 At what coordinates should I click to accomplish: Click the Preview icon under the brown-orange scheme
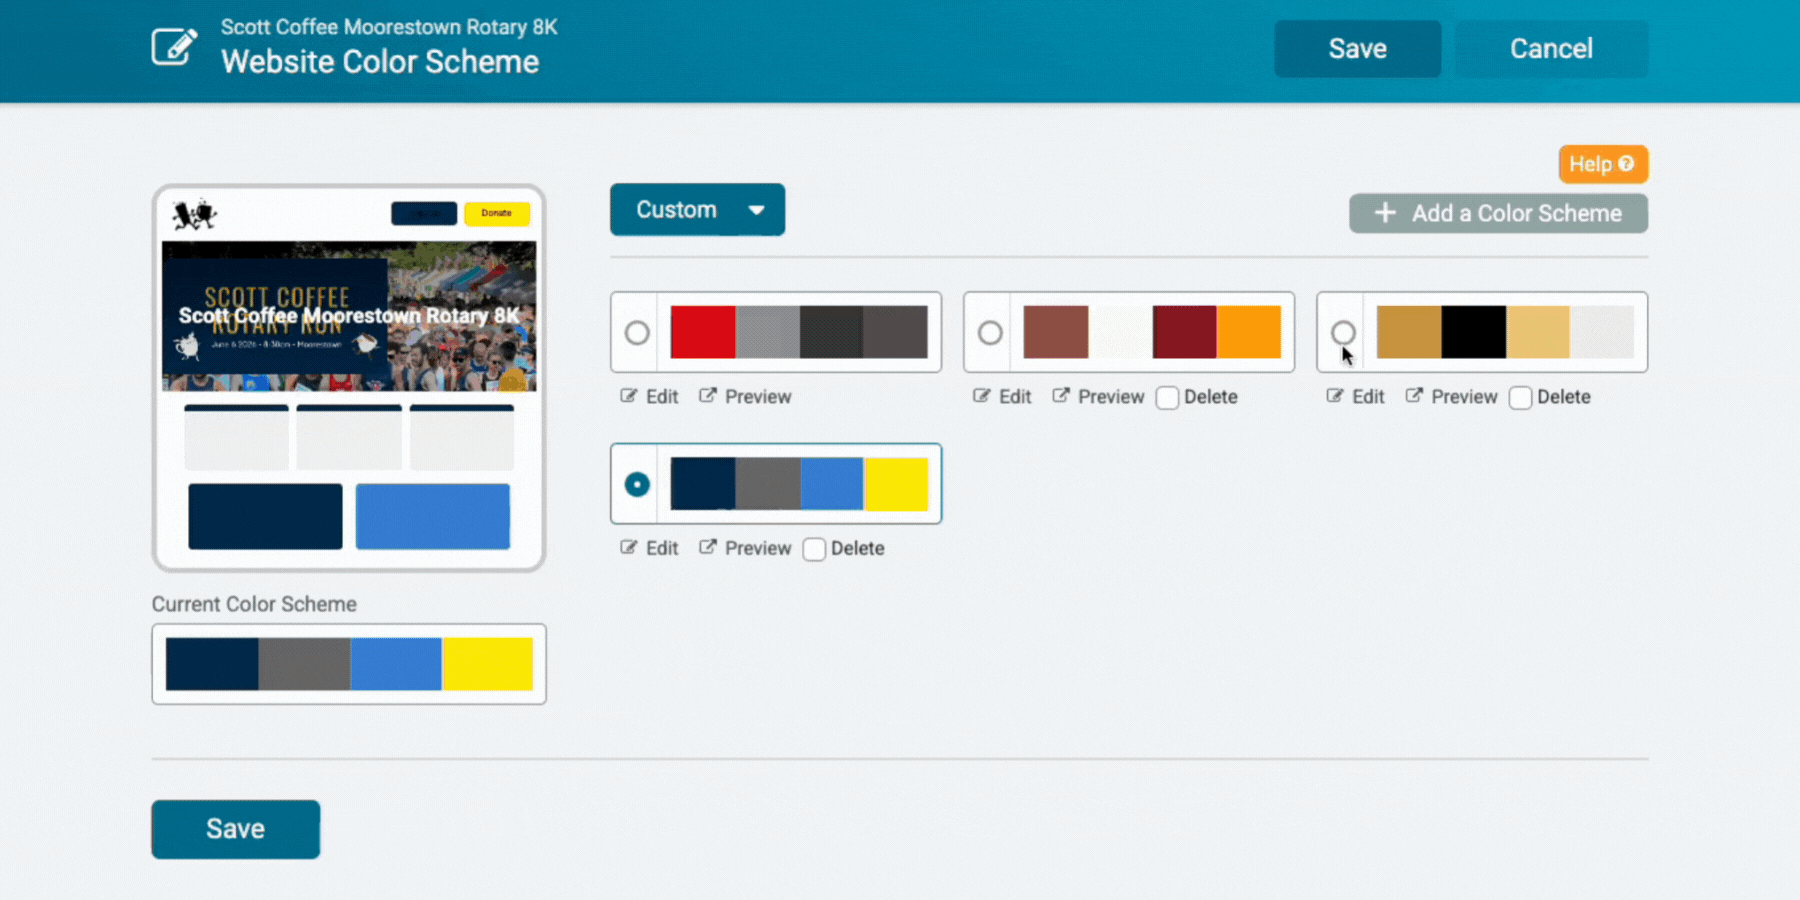click(x=1061, y=396)
